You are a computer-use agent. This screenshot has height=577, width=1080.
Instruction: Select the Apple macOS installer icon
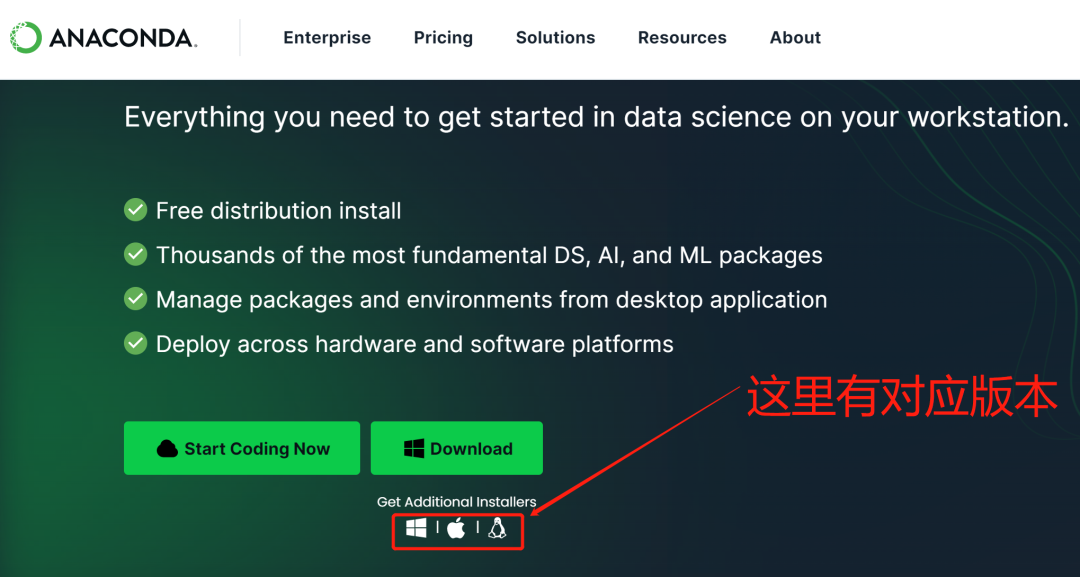pyautogui.click(x=456, y=529)
